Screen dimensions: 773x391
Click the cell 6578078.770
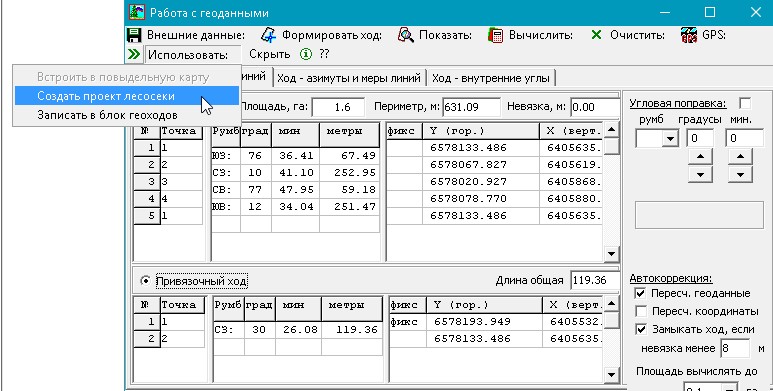point(481,199)
